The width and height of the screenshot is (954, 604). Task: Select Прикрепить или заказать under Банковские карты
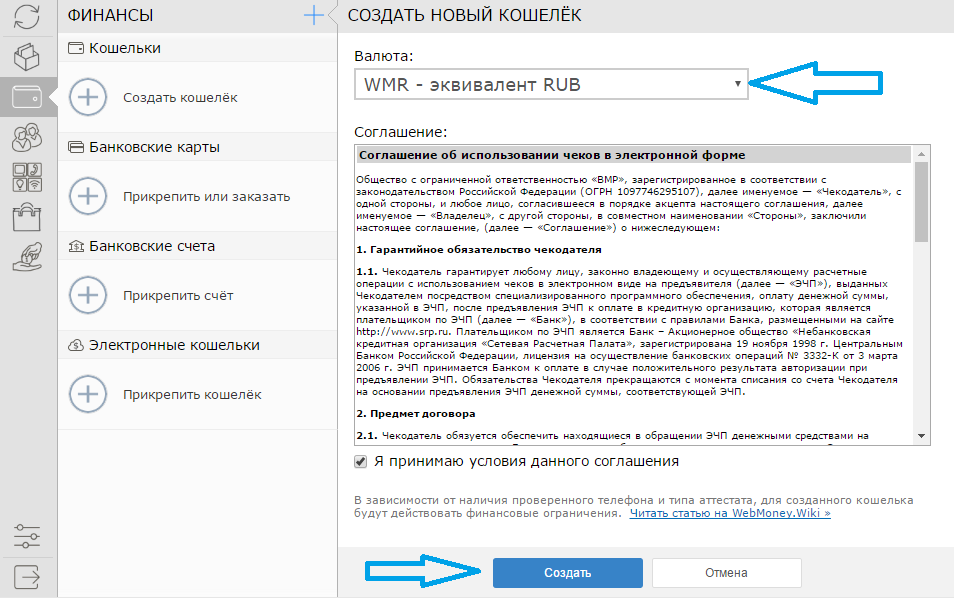pos(206,196)
